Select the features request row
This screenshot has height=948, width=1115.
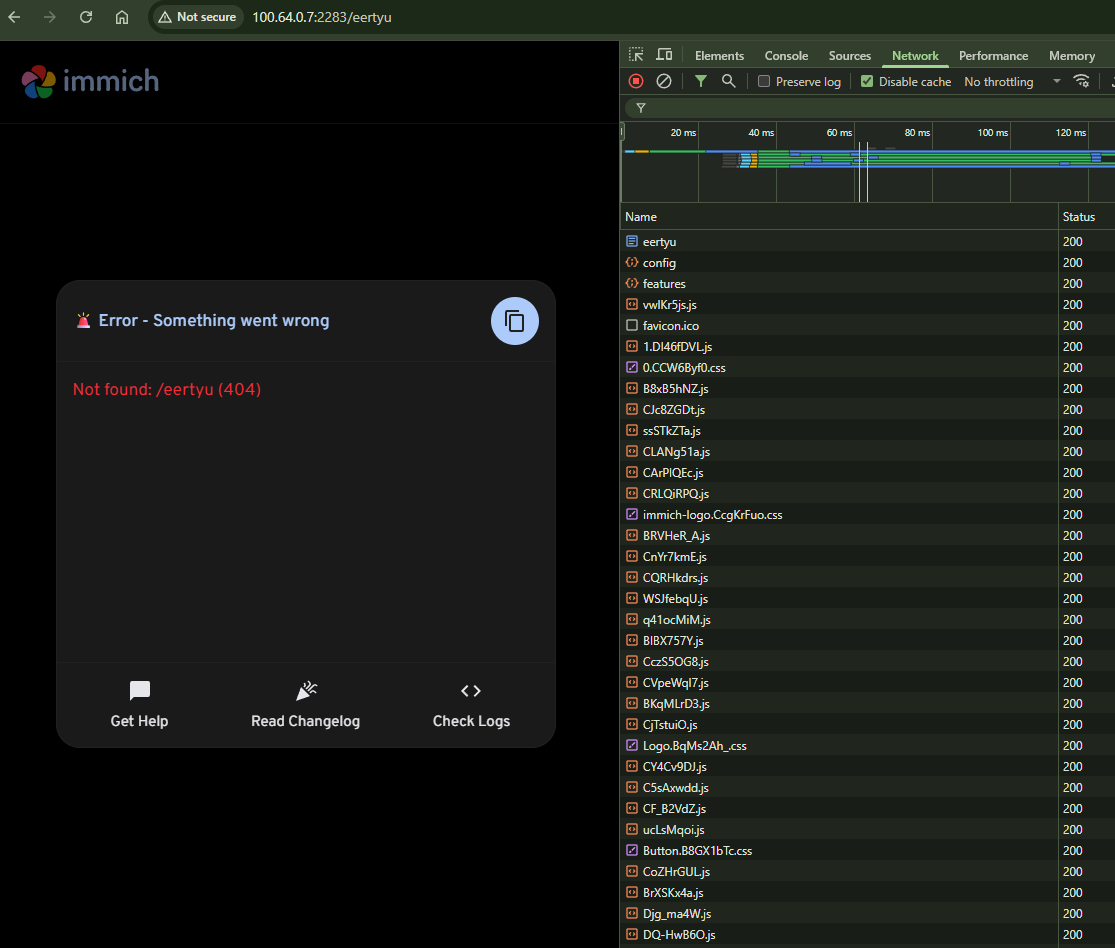pyautogui.click(x=868, y=284)
